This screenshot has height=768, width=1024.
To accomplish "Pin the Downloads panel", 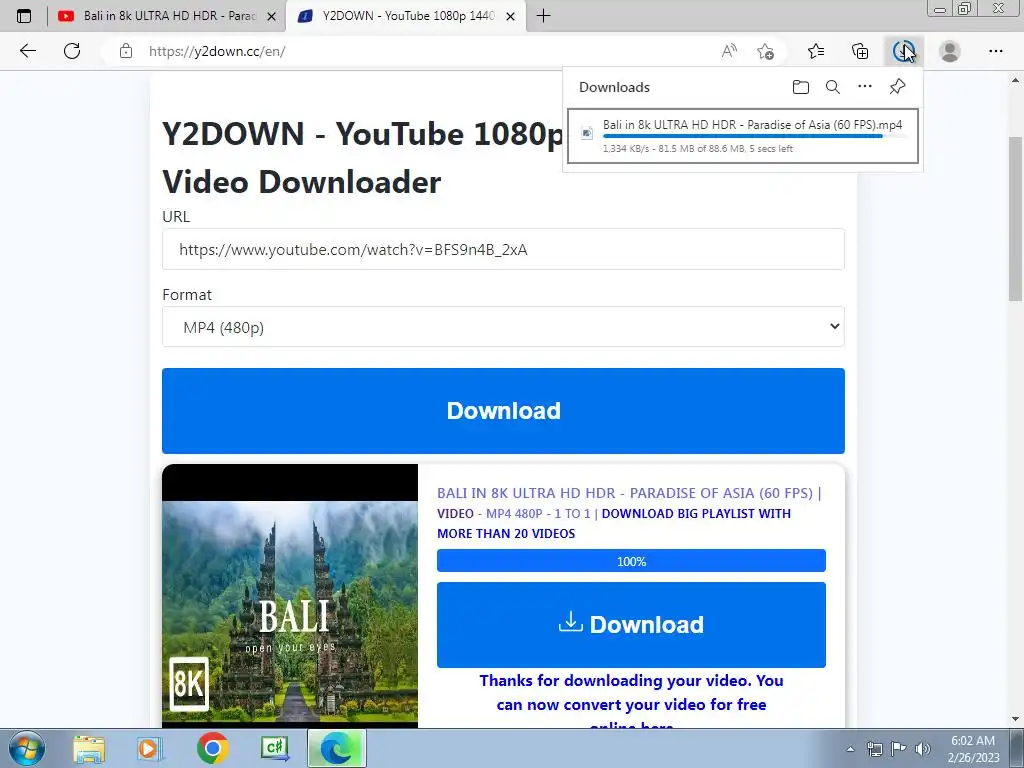I will [897, 86].
